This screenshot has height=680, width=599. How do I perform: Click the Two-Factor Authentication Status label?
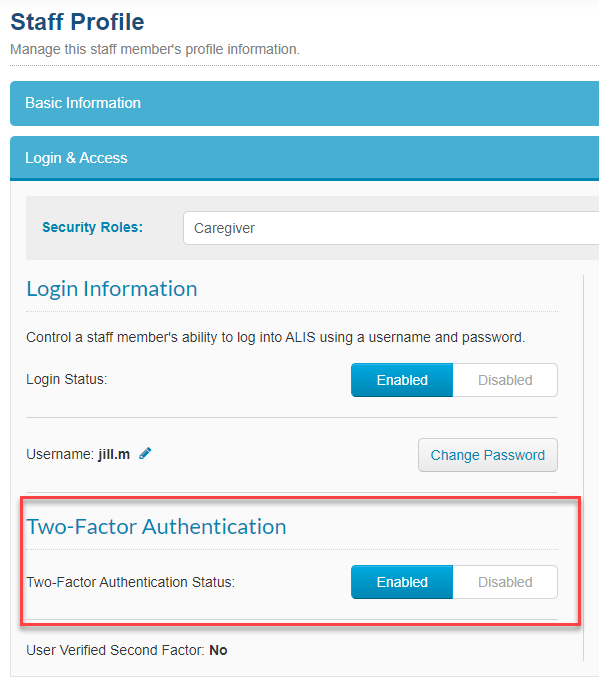(x=131, y=582)
